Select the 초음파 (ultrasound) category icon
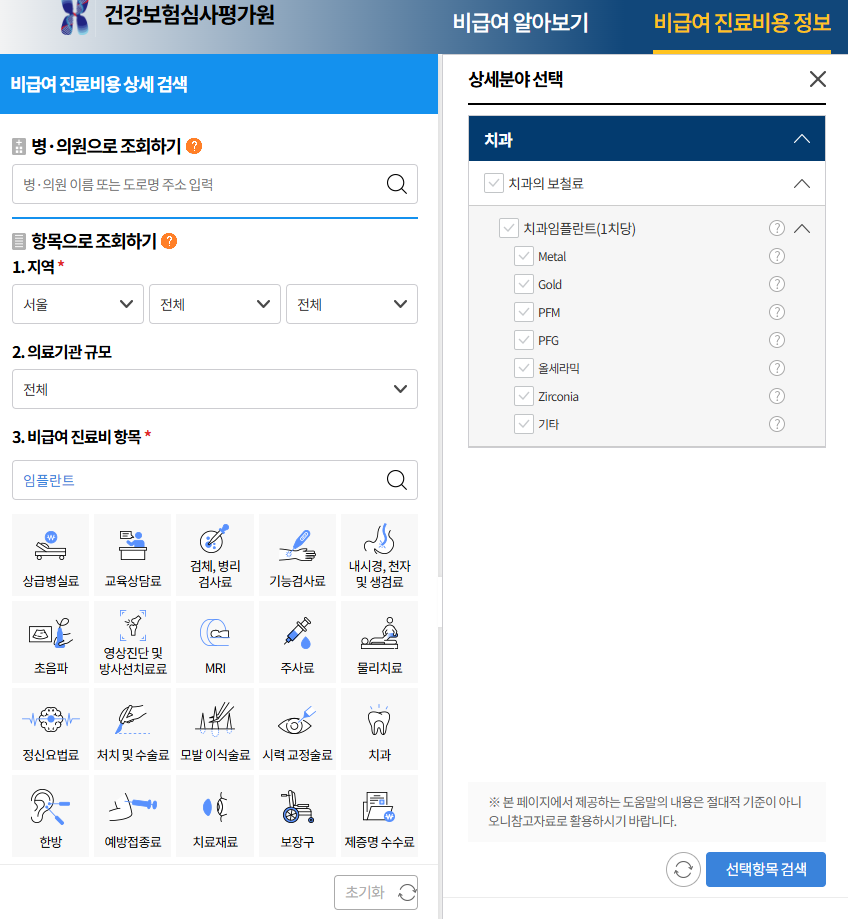Image resolution: width=848 pixels, height=919 pixels. tap(50, 642)
